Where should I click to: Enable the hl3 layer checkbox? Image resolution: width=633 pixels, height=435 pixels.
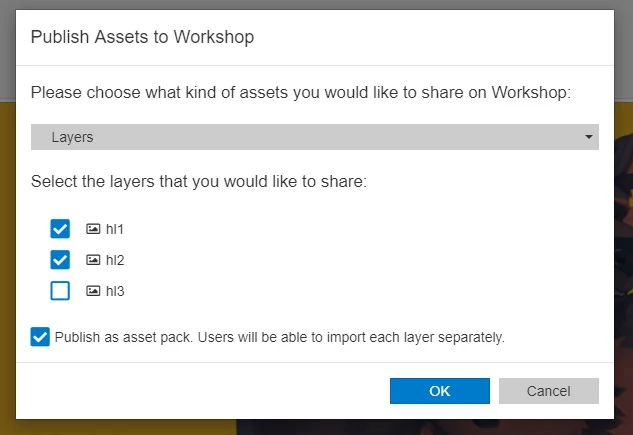pyautogui.click(x=60, y=291)
